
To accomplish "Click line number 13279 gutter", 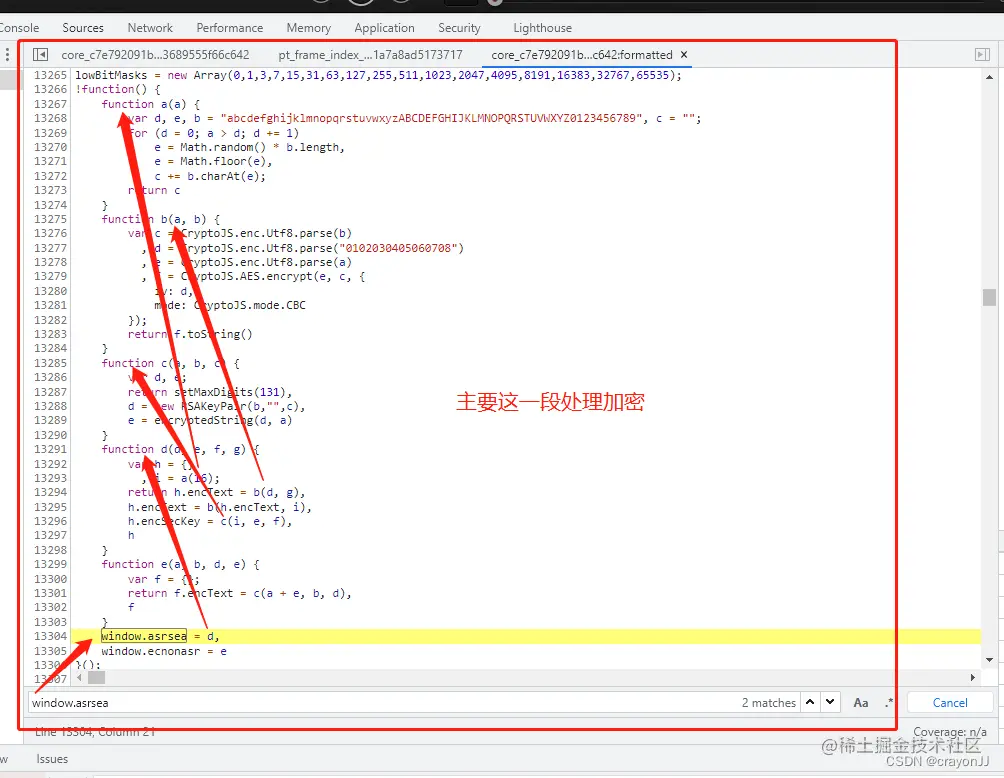I will tap(50, 276).
